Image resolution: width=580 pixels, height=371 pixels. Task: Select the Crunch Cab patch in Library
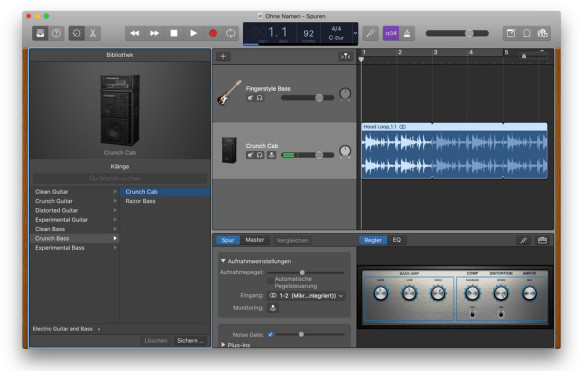(165, 192)
